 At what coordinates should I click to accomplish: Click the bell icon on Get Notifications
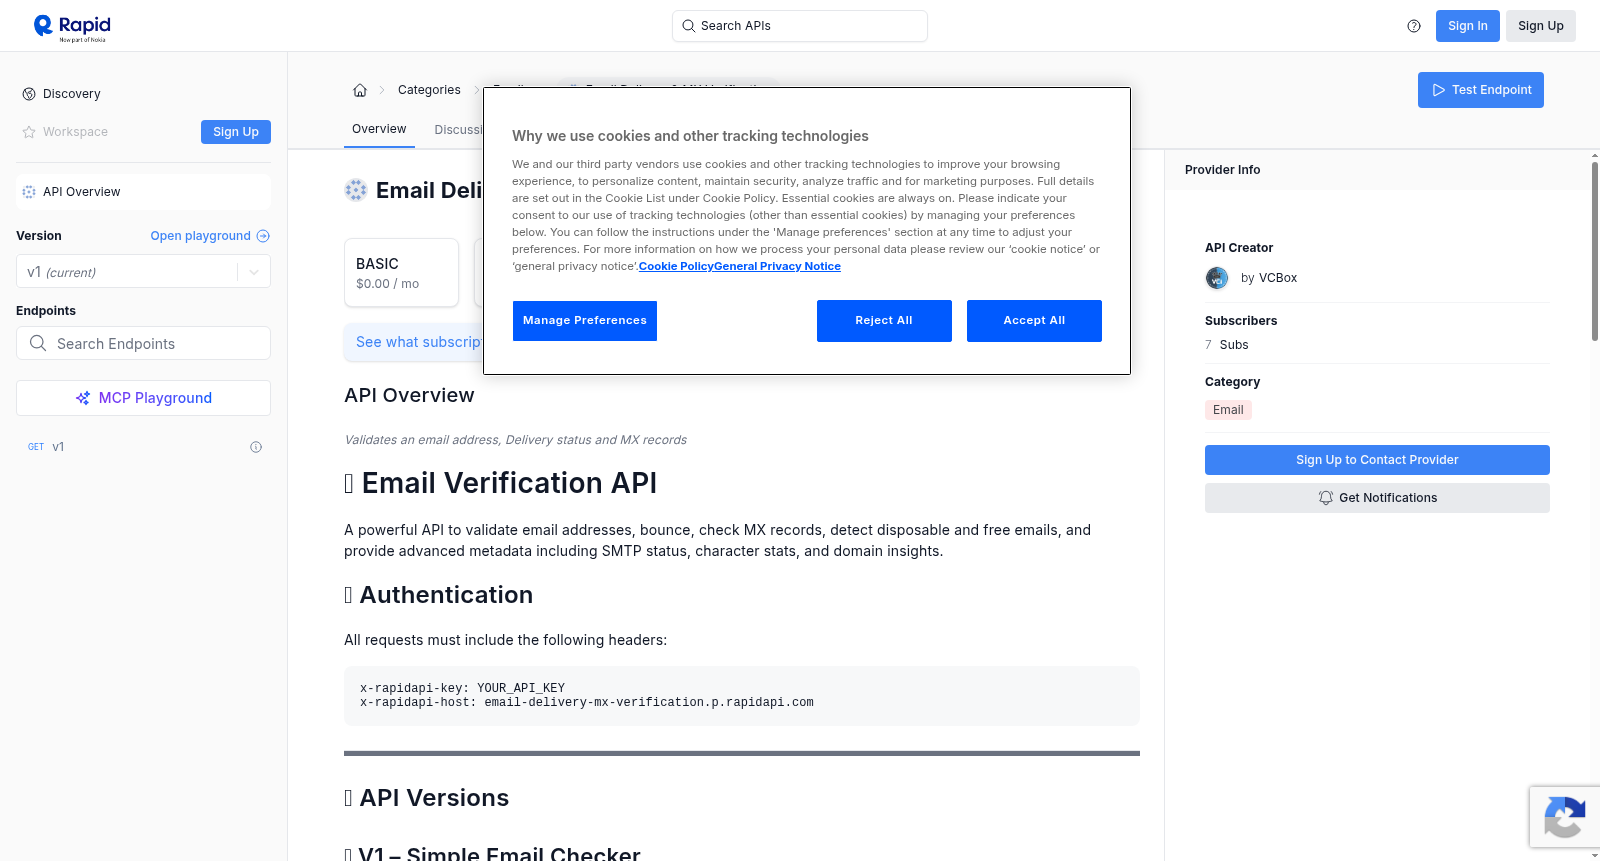[1326, 498]
